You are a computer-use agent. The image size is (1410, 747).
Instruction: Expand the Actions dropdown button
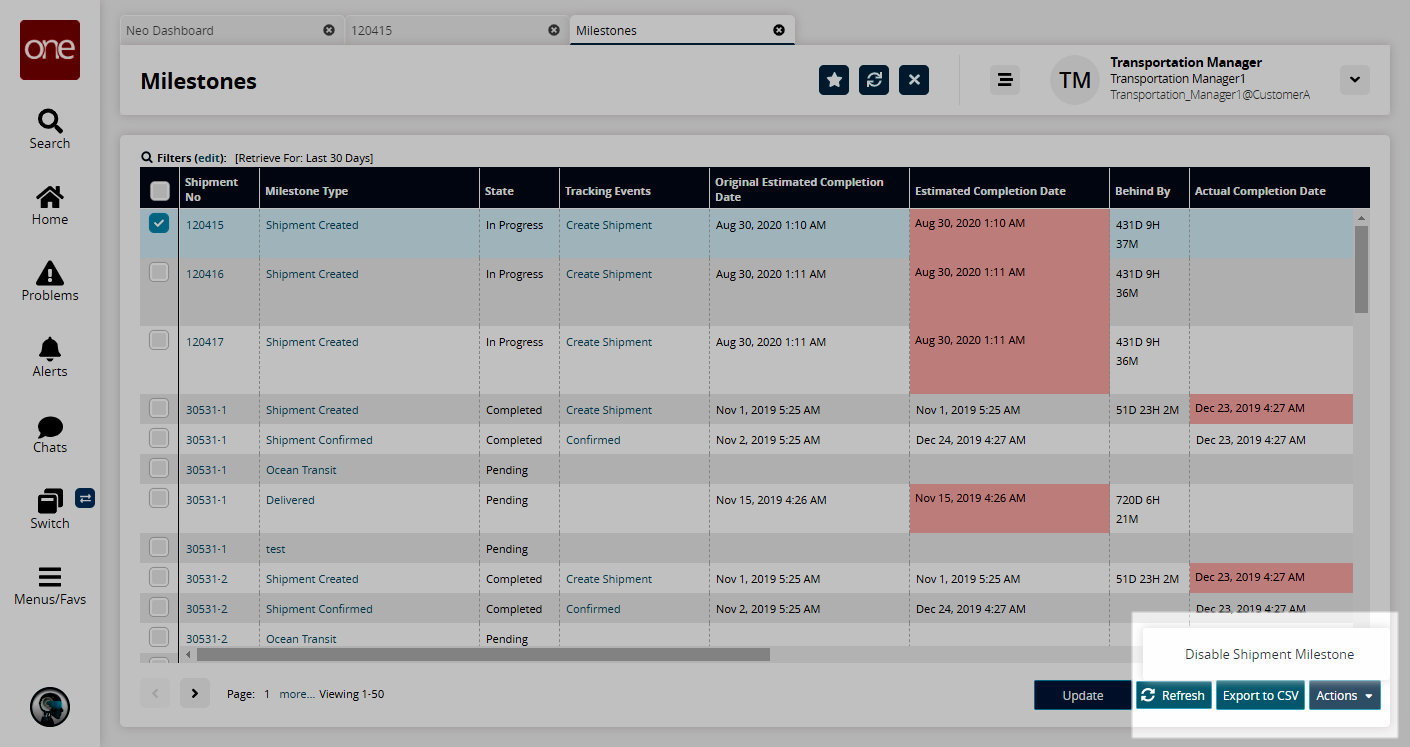[x=1344, y=695]
